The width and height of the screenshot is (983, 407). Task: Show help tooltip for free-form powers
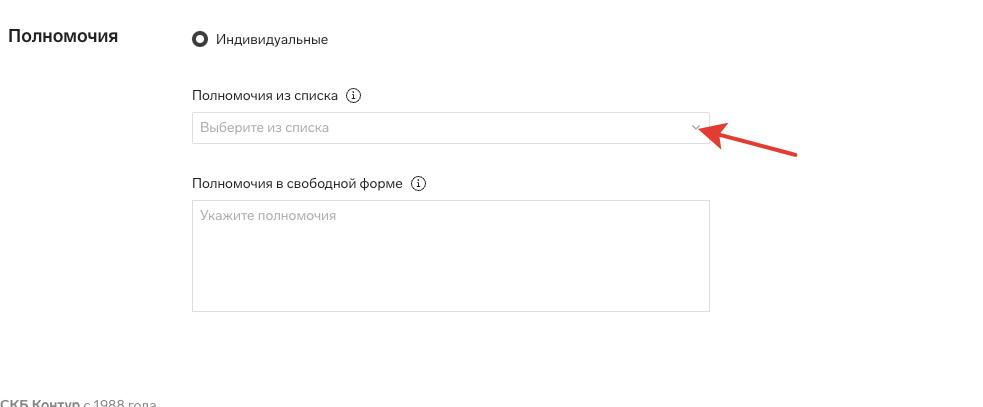coord(418,184)
